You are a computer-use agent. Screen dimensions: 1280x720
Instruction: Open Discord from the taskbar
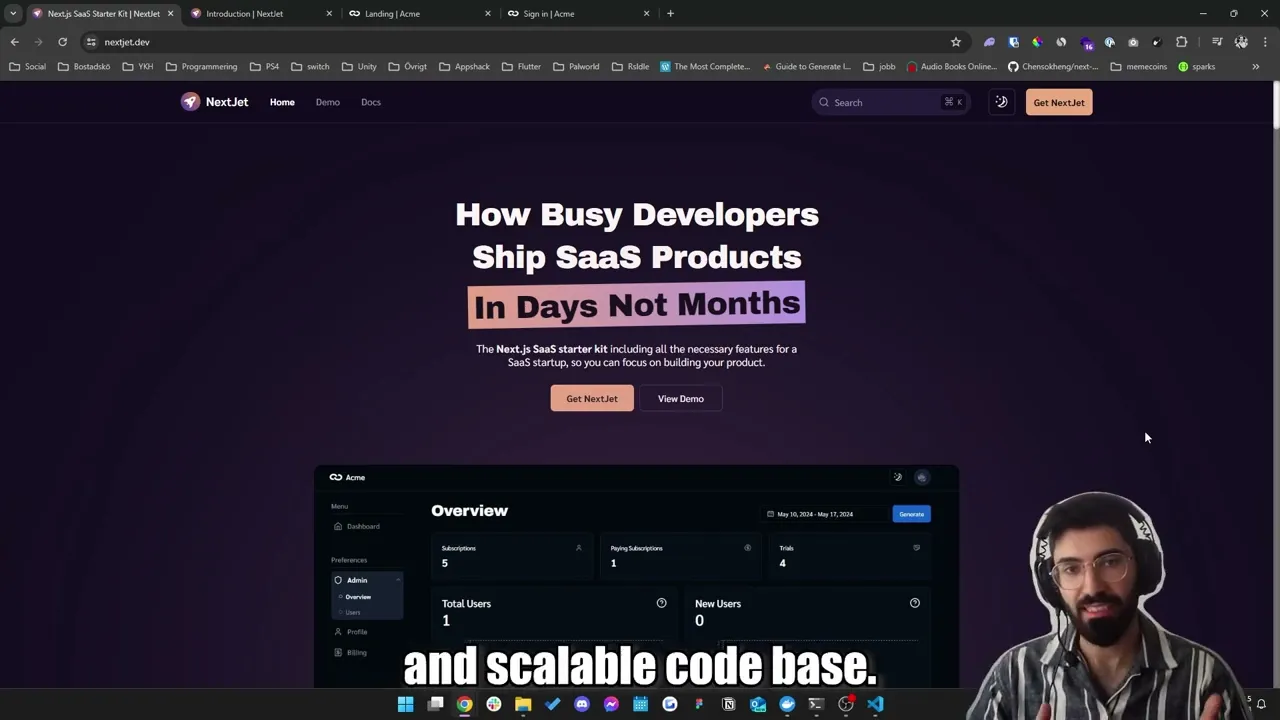582,704
